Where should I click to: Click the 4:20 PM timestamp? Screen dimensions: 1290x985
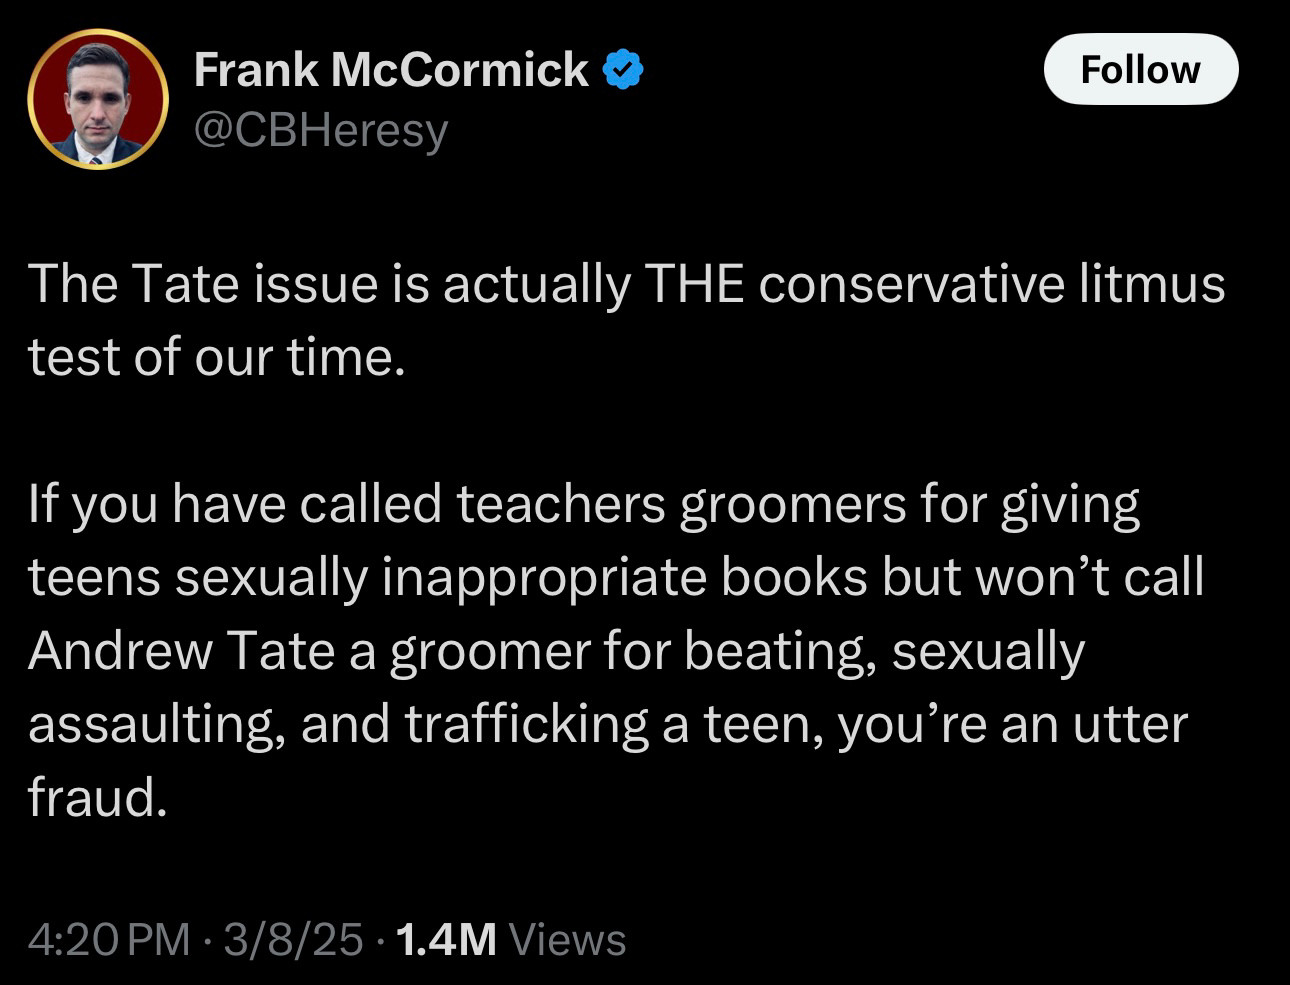coord(109,939)
